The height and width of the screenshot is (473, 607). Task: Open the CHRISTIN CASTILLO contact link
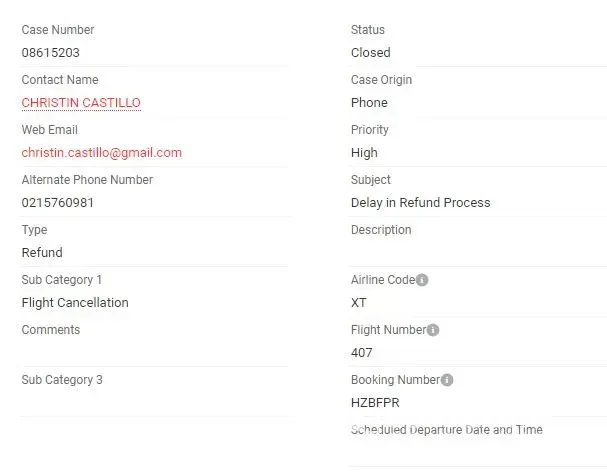[x=81, y=103]
